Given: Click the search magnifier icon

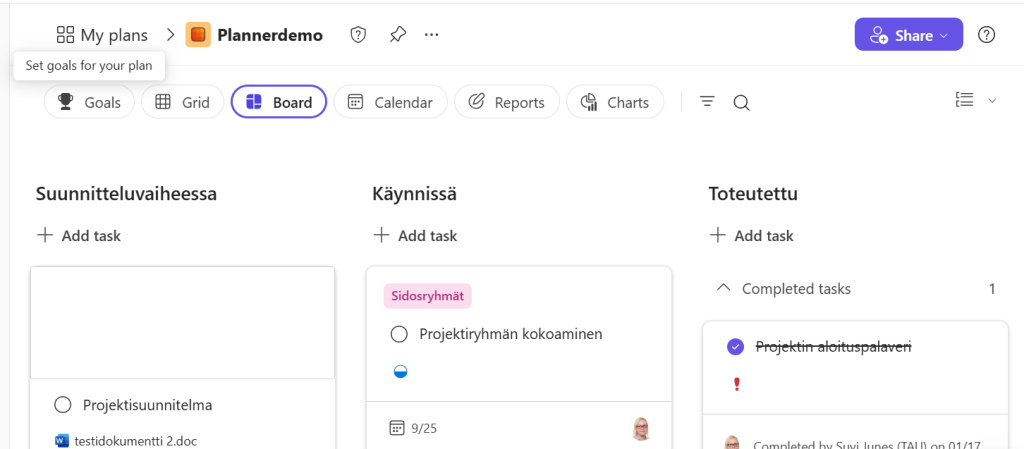Looking at the screenshot, I should pos(741,102).
